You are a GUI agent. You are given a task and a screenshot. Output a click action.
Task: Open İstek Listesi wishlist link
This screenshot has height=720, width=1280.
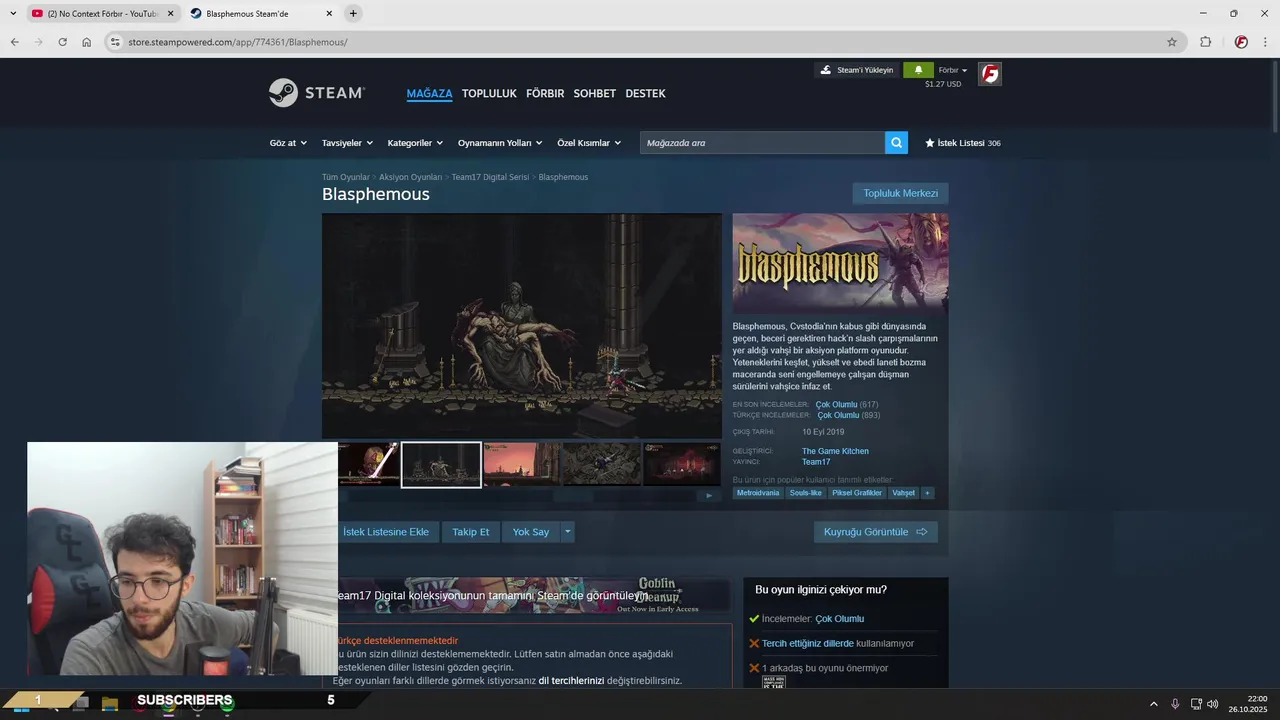(963, 143)
